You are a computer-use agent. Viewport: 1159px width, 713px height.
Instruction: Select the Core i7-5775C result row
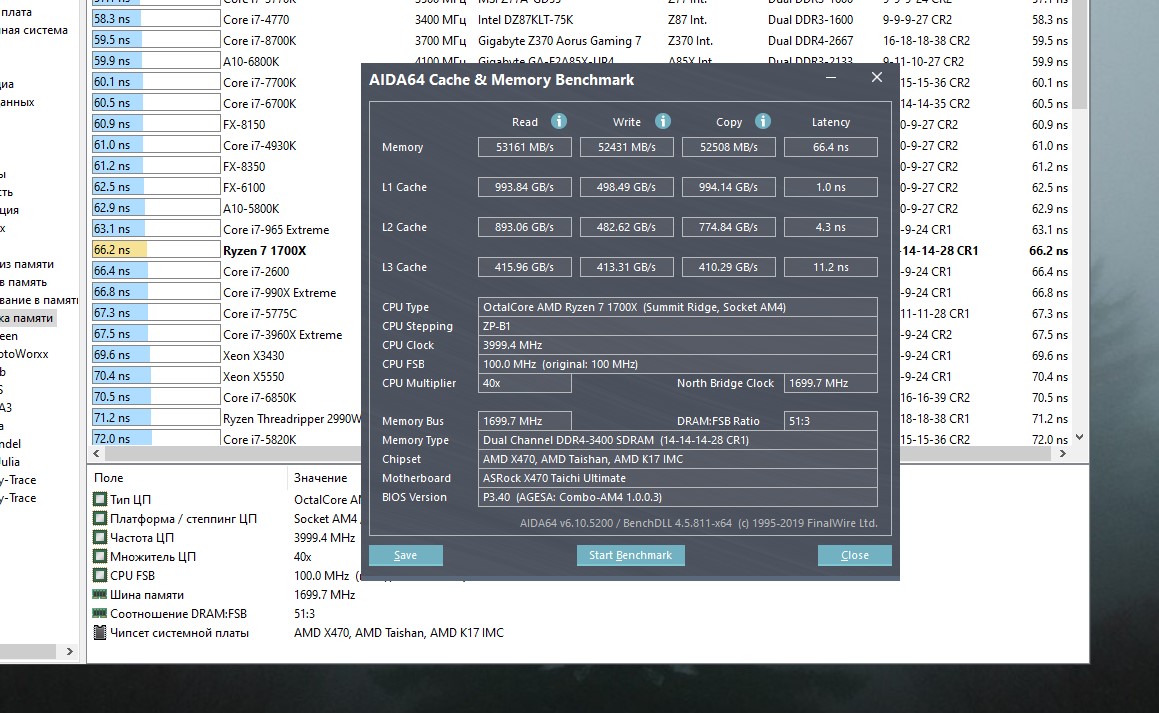pos(259,313)
